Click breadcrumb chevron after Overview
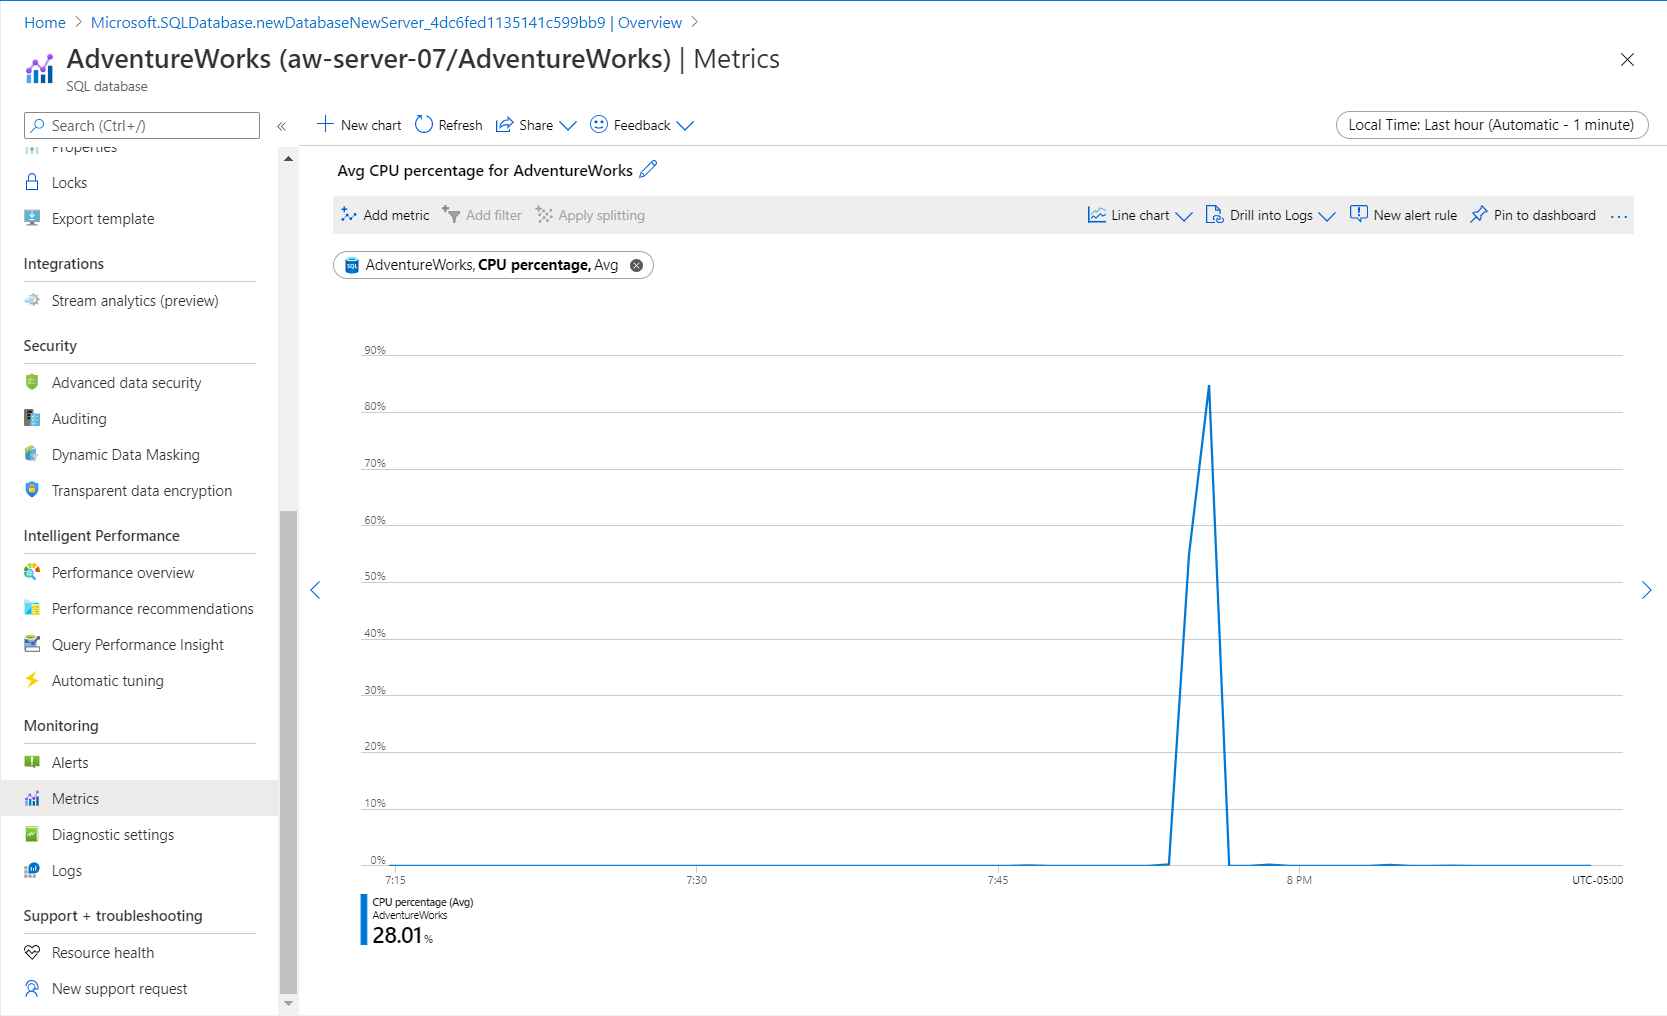 (x=694, y=22)
